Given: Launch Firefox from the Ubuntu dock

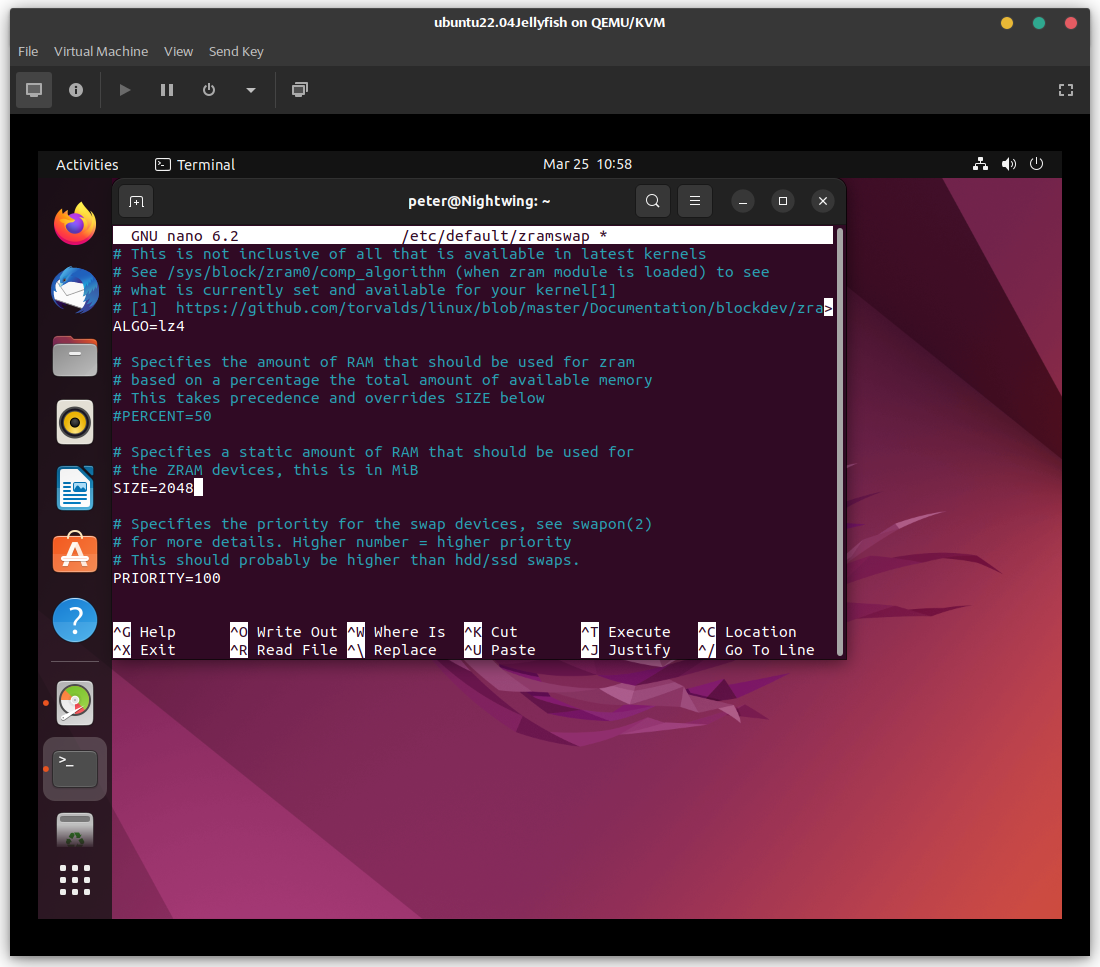Looking at the screenshot, I should pyautogui.click(x=75, y=224).
